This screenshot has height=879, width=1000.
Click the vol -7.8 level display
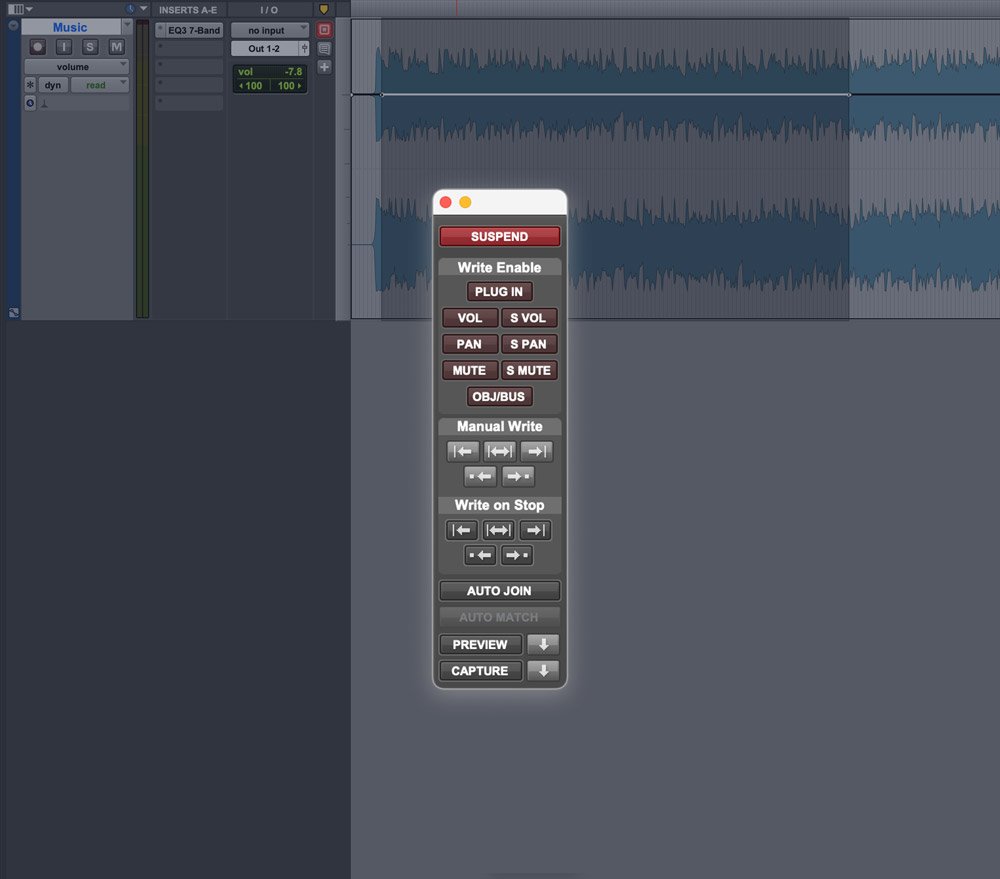269,72
